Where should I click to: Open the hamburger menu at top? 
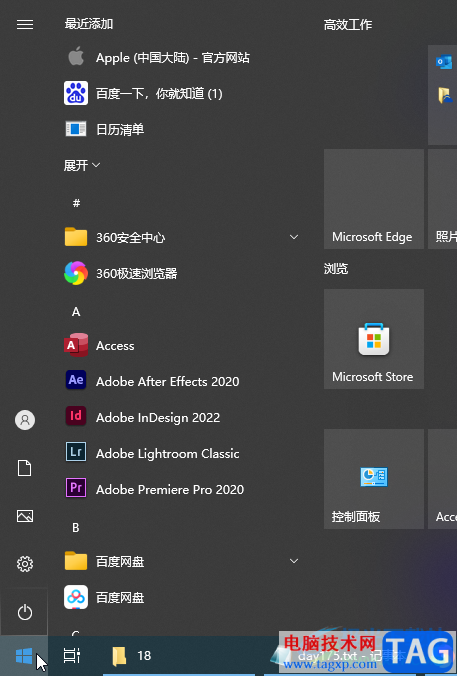point(25,25)
